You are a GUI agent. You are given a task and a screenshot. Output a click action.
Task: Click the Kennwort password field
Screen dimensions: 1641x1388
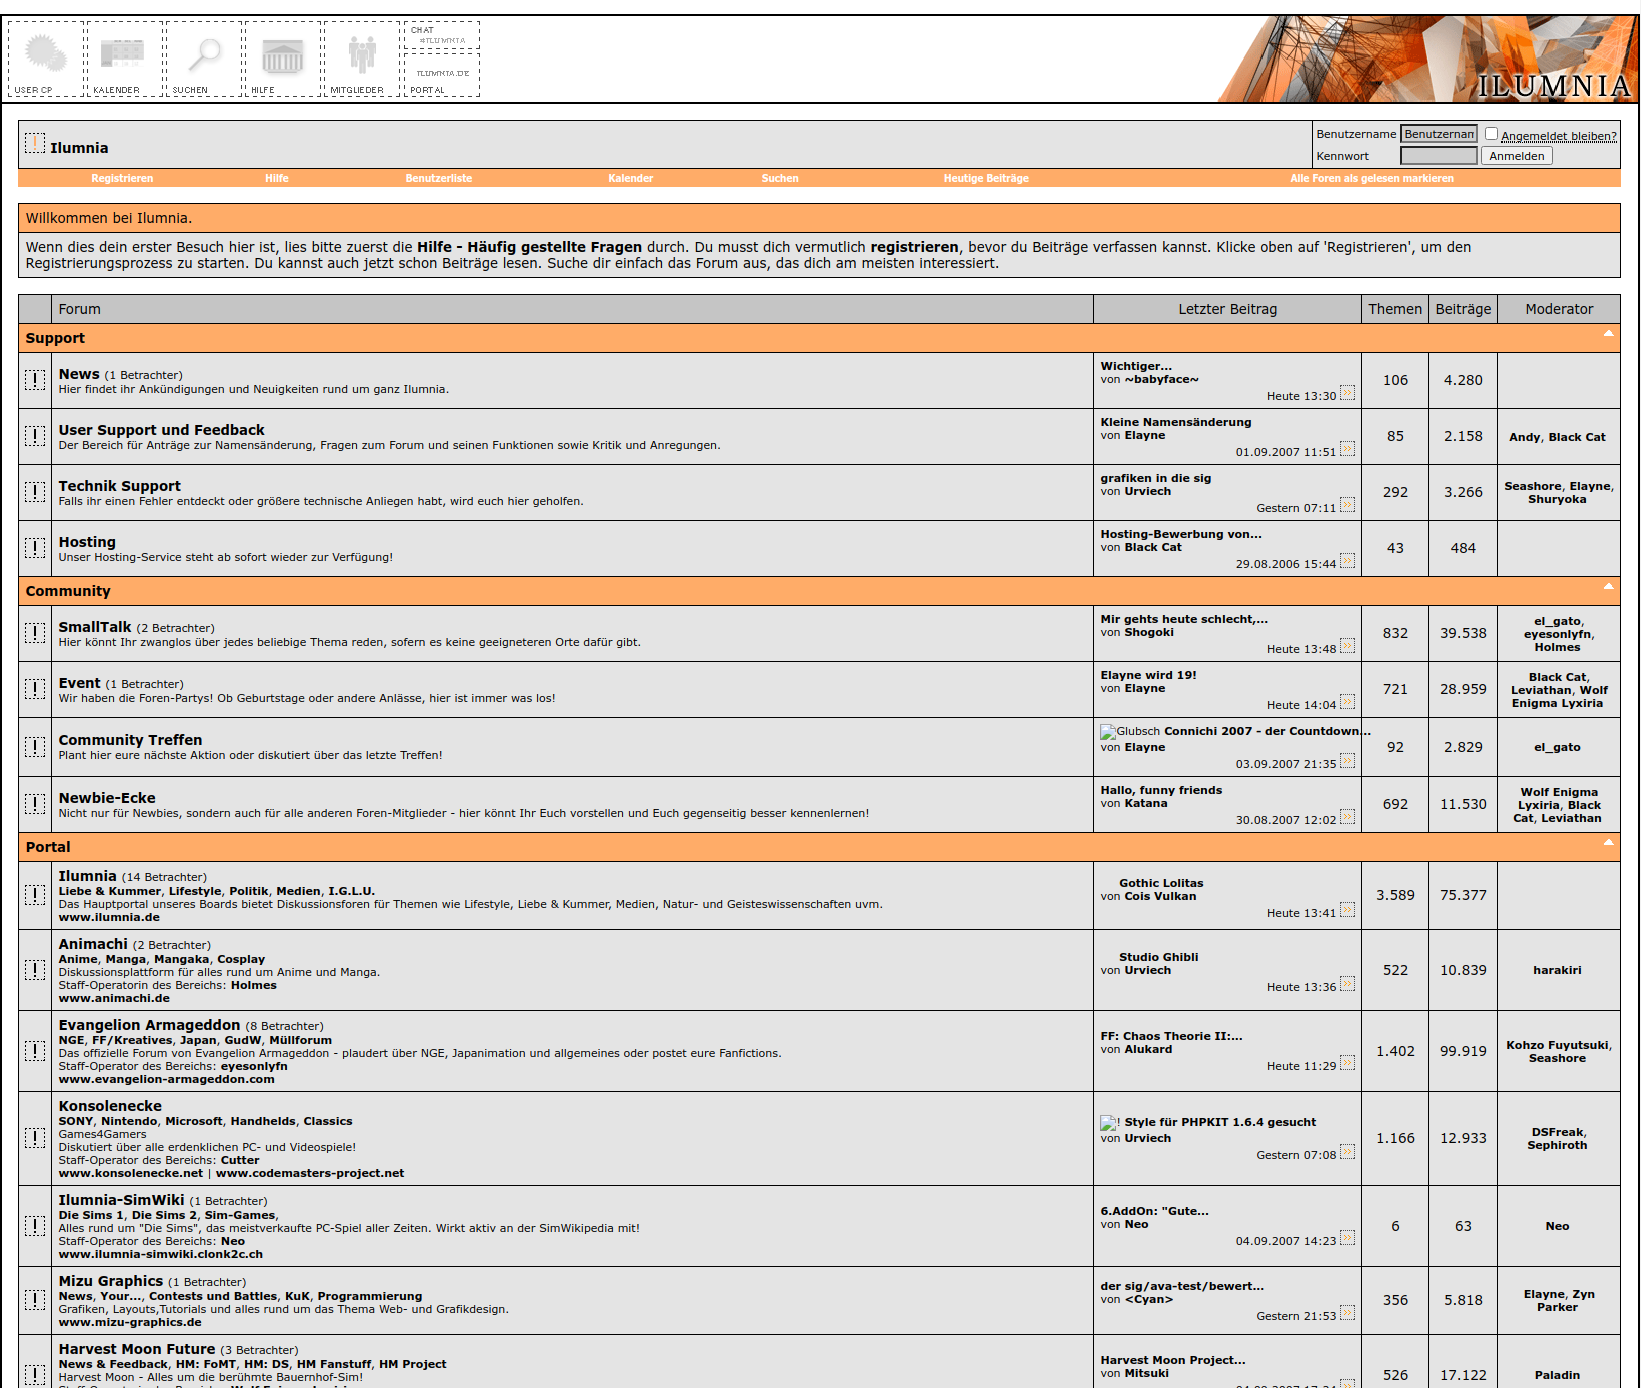pyautogui.click(x=1438, y=156)
